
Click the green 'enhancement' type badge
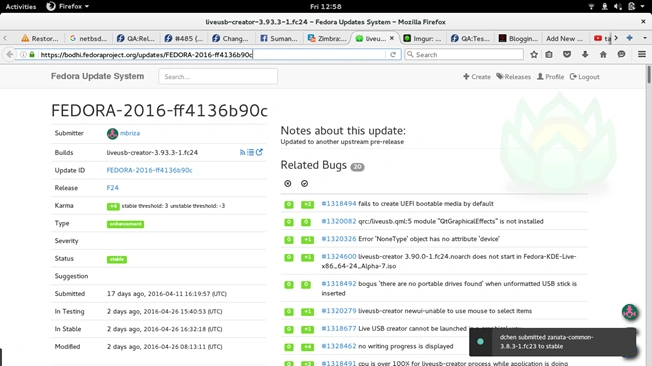[x=125, y=224]
